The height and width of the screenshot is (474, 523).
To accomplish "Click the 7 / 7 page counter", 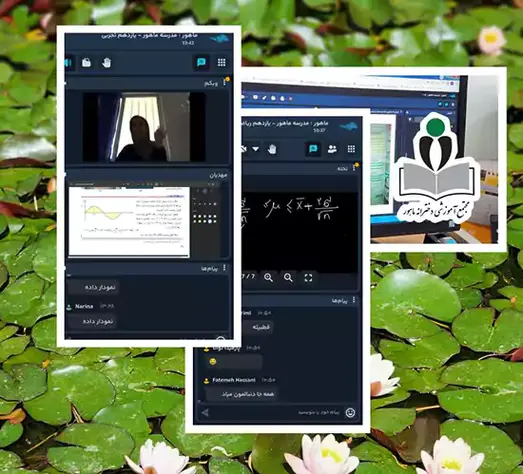I will (x=248, y=277).
